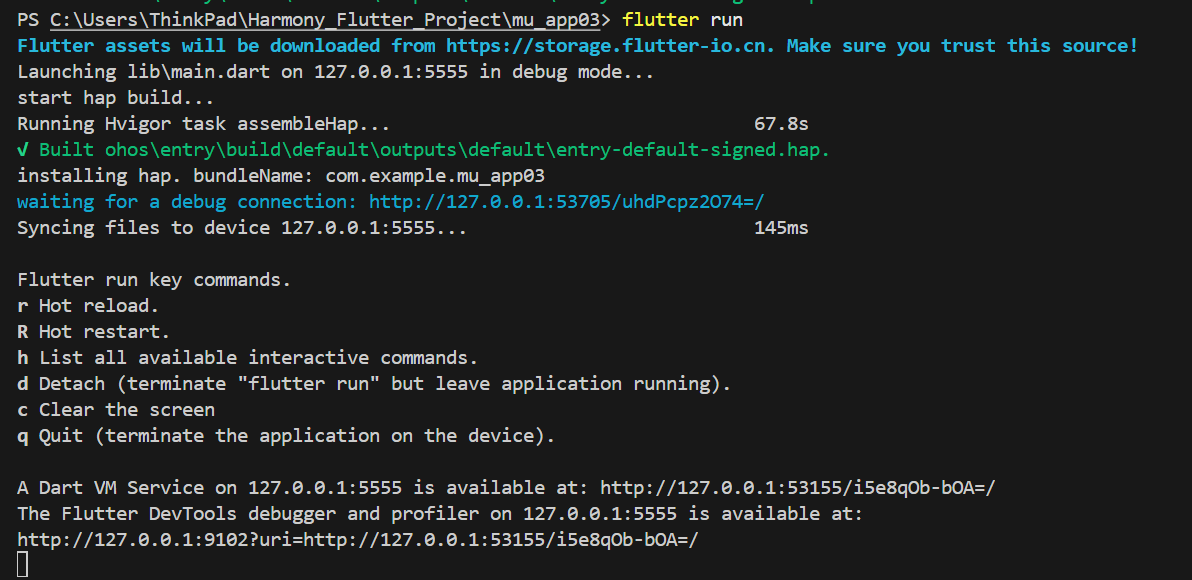This screenshot has width=1192, height=580.
Task: Click the 'd Detach' command line
Action: [x=374, y=384]
